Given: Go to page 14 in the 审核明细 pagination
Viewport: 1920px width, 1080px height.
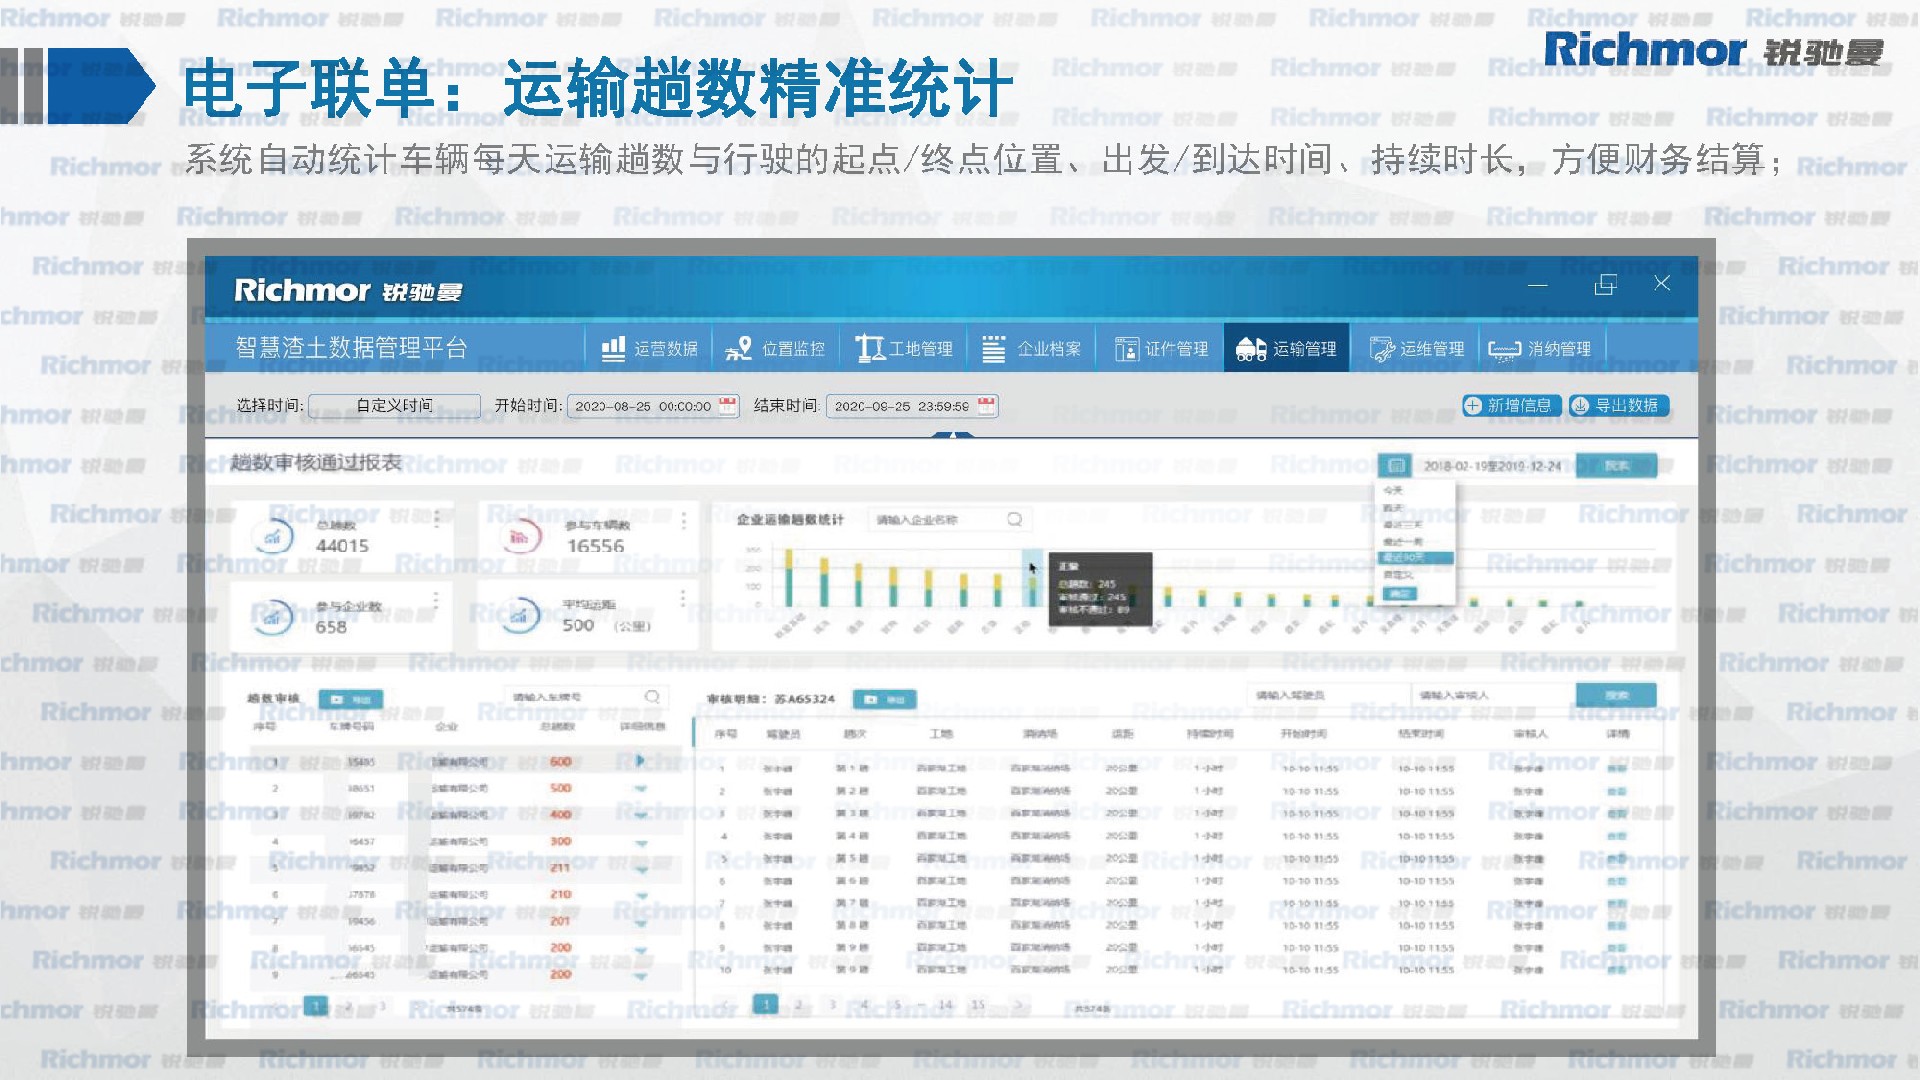Looking at the screenshot, I should [944, 1004].
